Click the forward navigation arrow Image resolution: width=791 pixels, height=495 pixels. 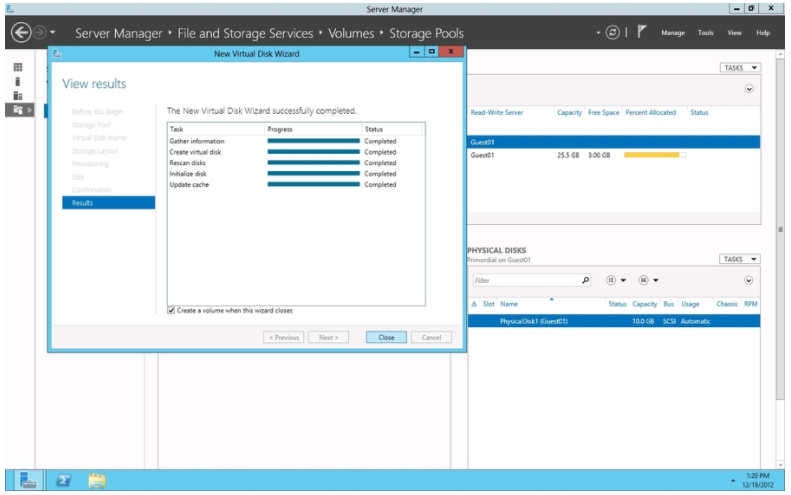click(x=39, y=33)
